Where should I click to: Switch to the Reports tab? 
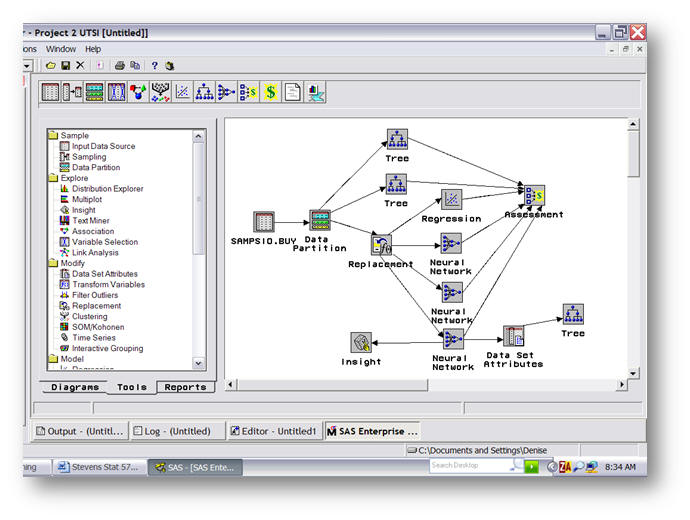[185, 387]
